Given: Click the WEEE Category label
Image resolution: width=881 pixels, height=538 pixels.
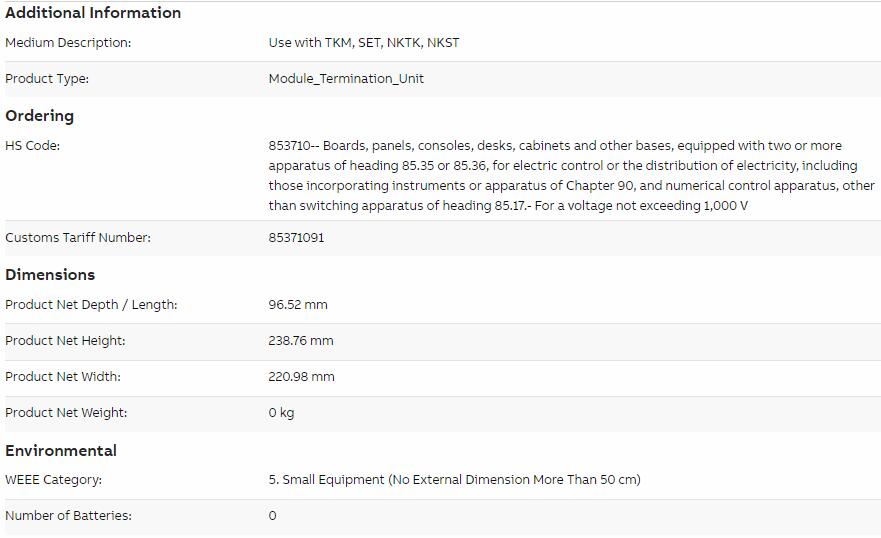Looking at the screenshot, I should [x=53, y=480].
